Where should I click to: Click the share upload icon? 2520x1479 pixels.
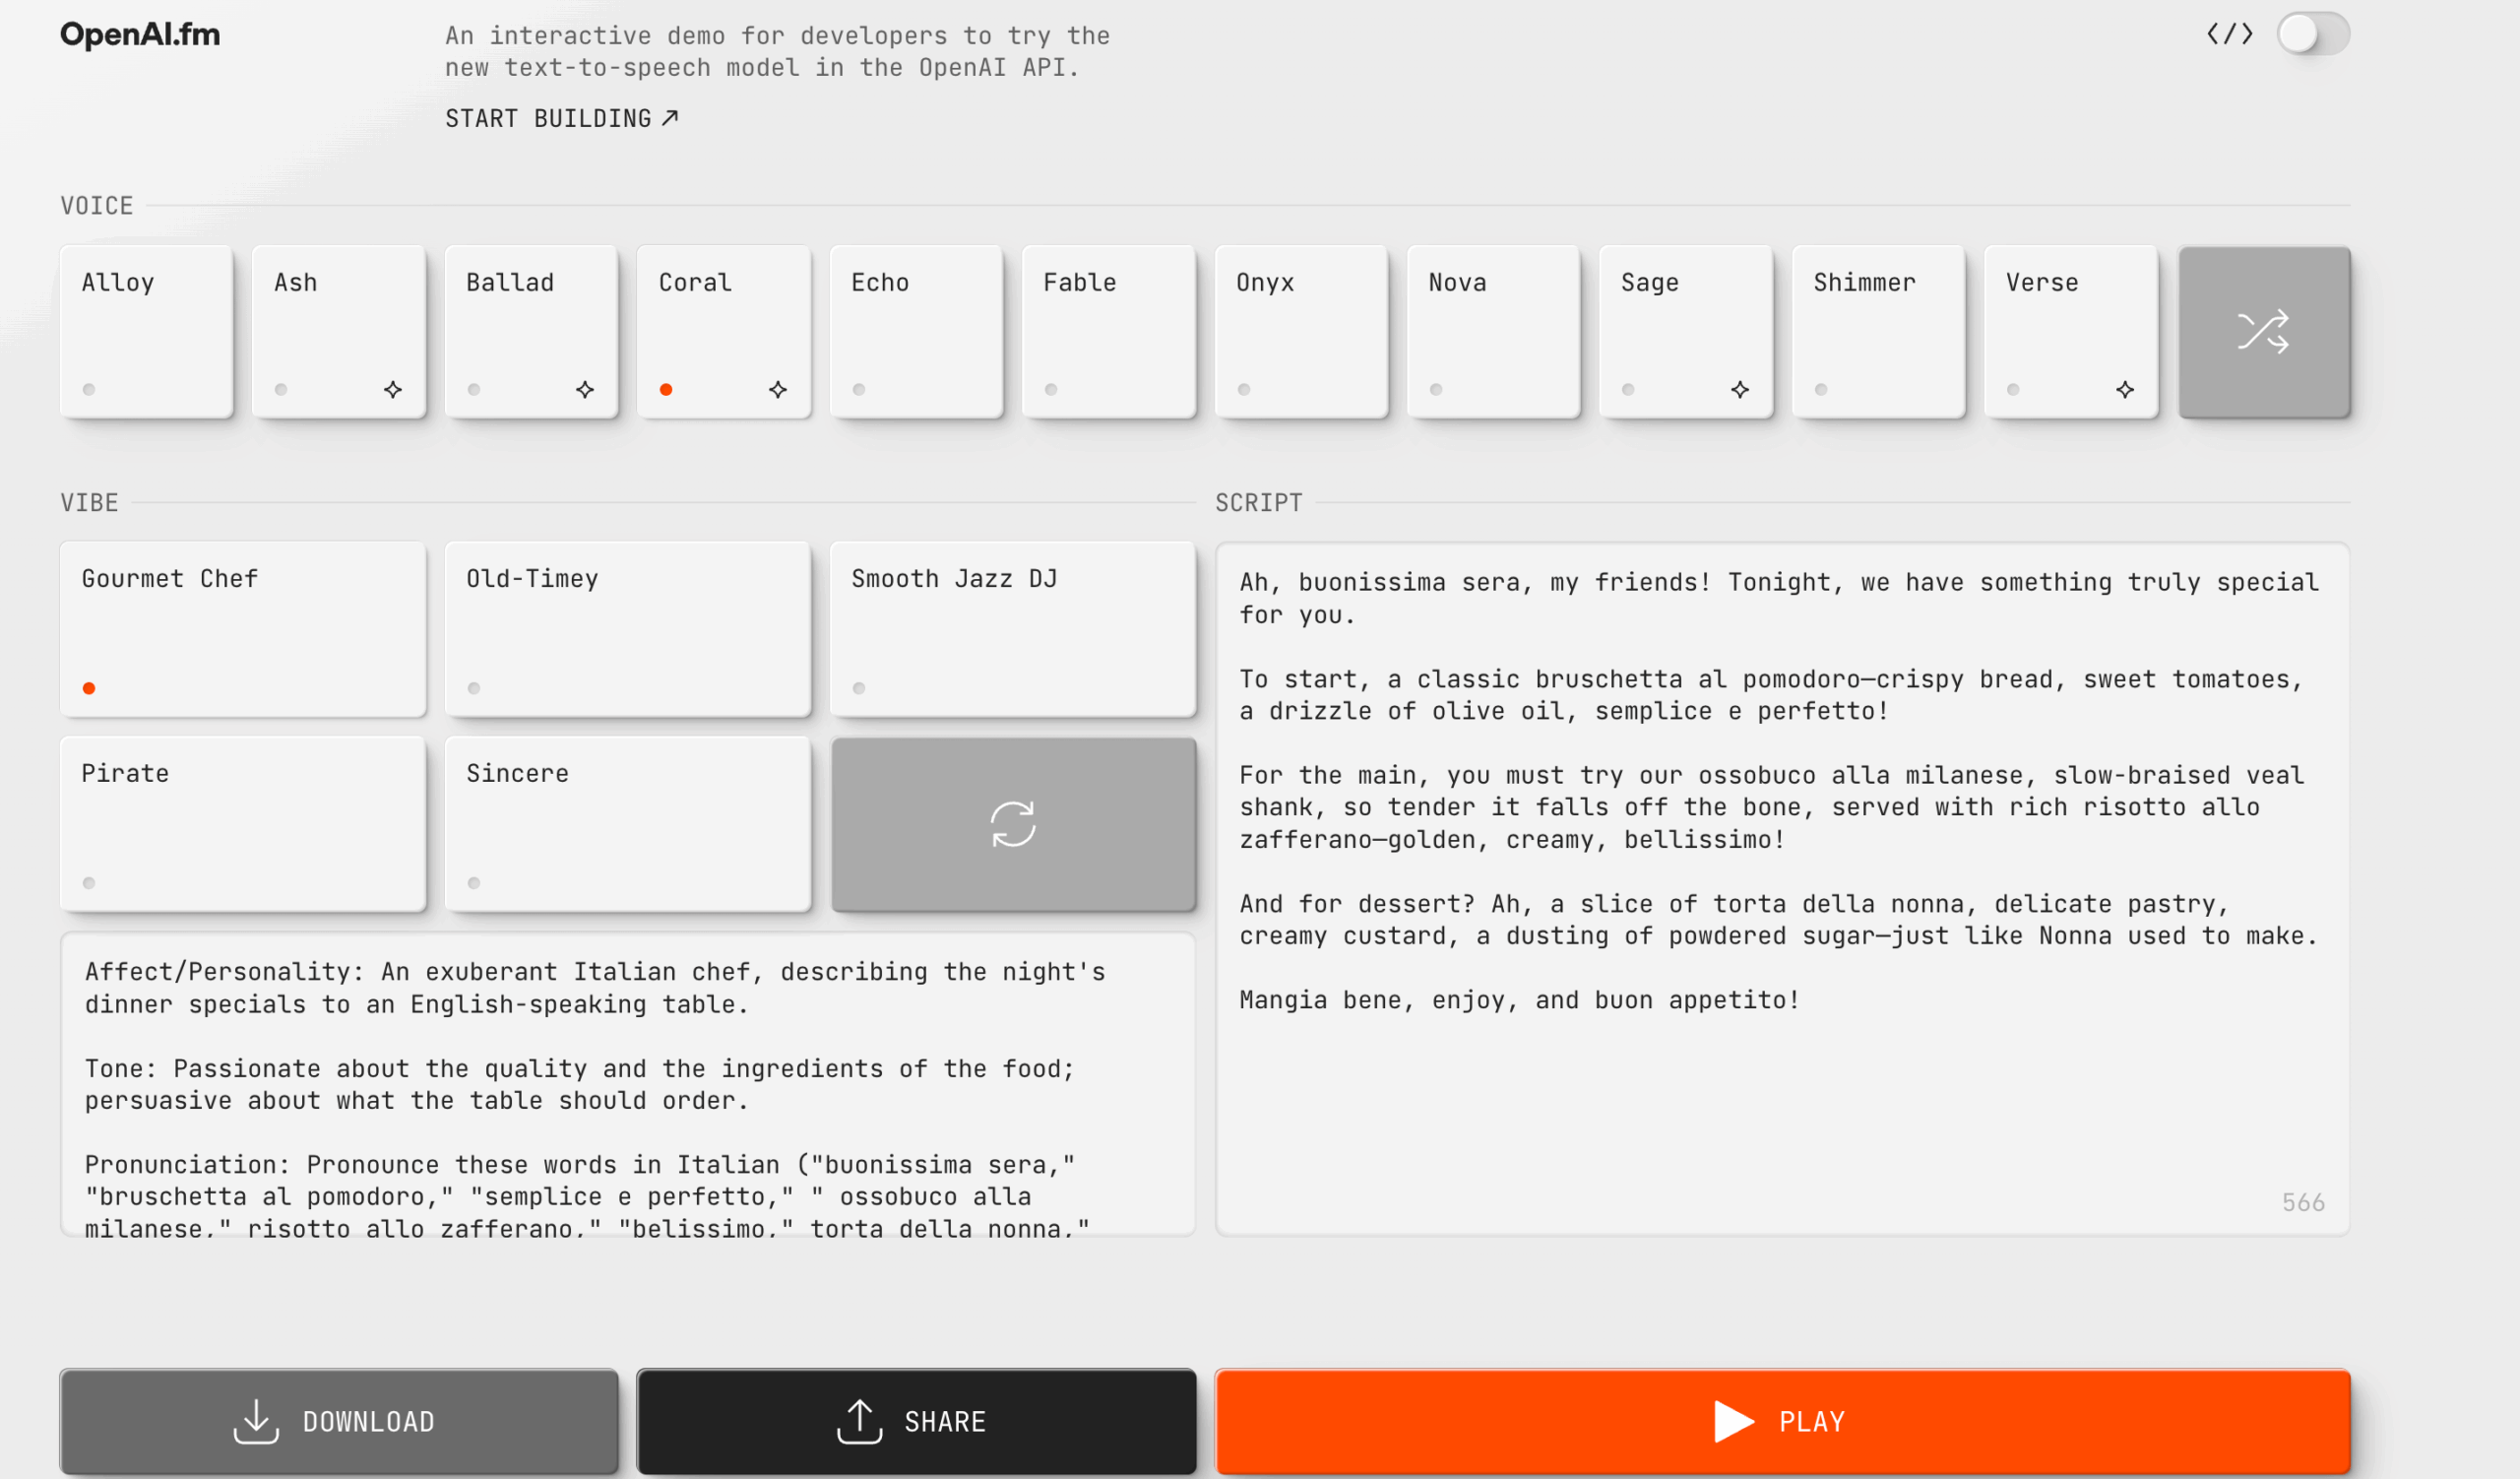pos(859,1420)
